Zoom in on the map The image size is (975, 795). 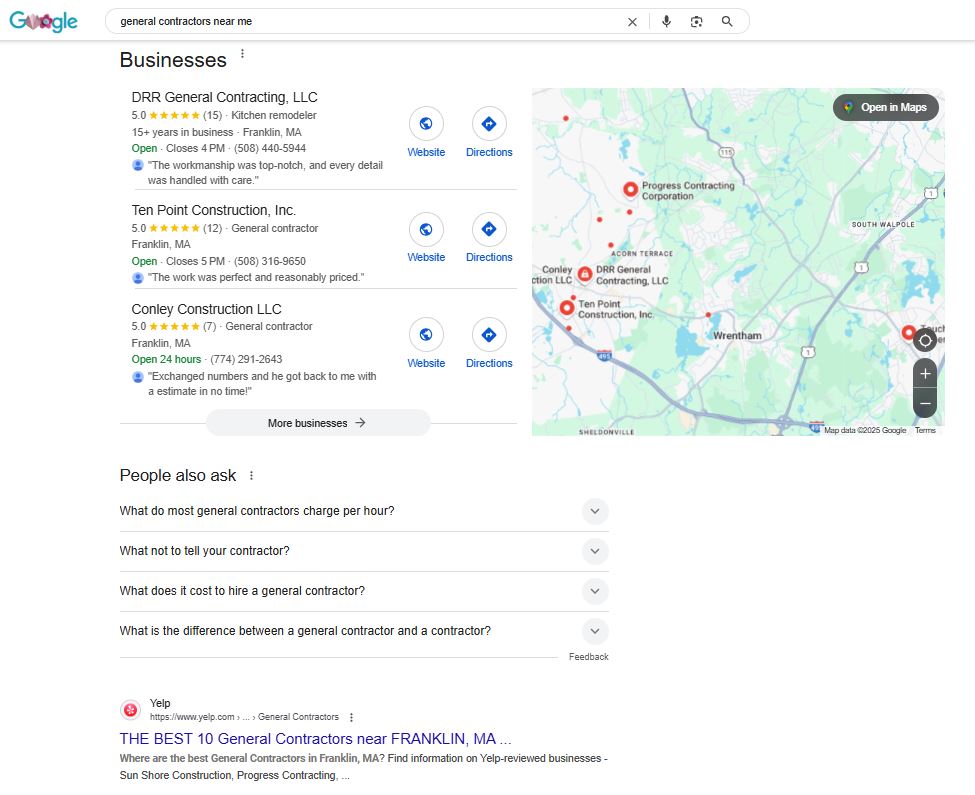click(925, 374)
